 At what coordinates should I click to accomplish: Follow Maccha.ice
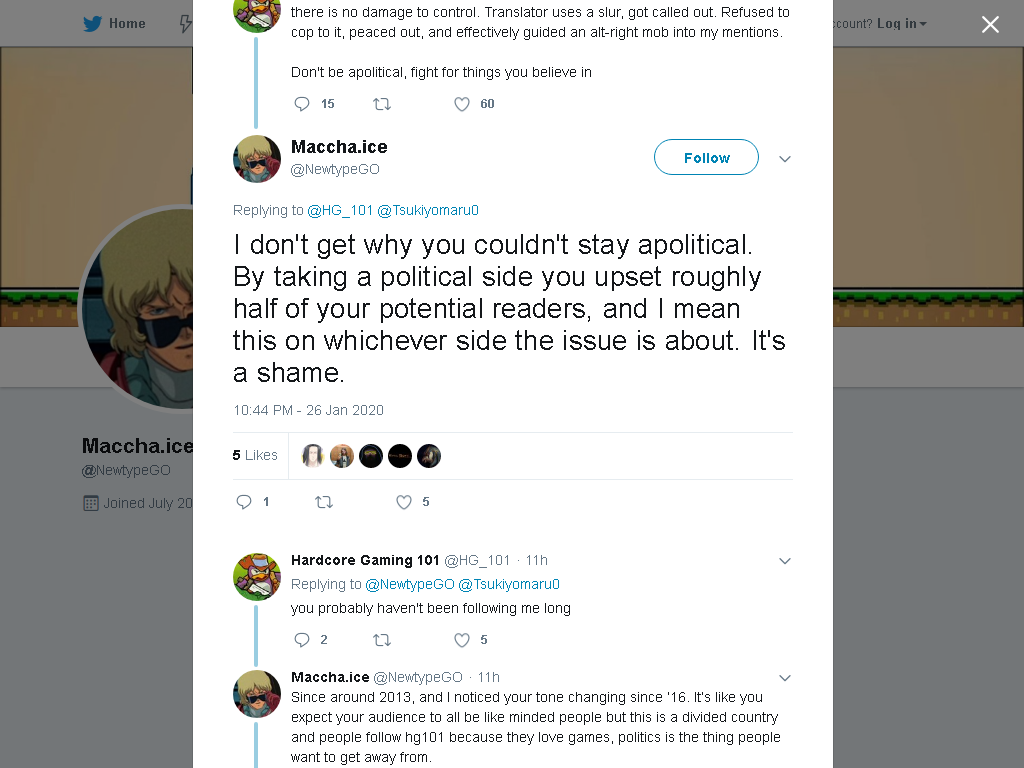click(x=706, y=157)
